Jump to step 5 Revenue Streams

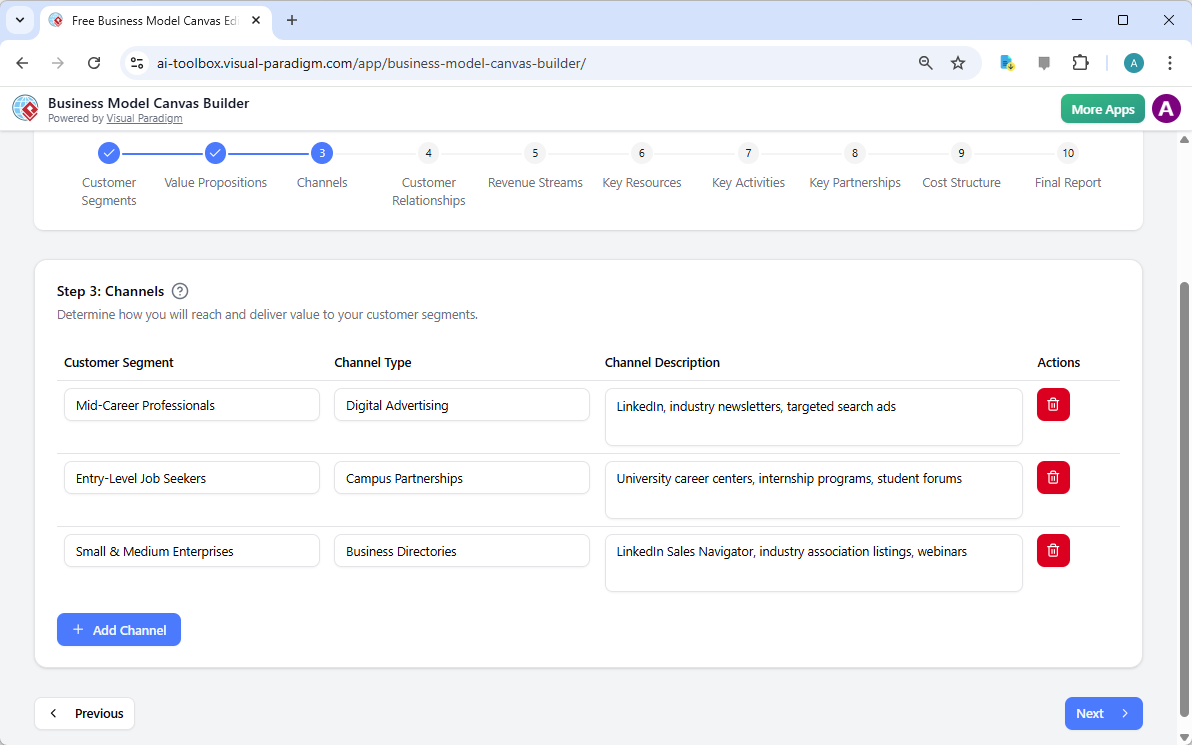click(535, 153)
